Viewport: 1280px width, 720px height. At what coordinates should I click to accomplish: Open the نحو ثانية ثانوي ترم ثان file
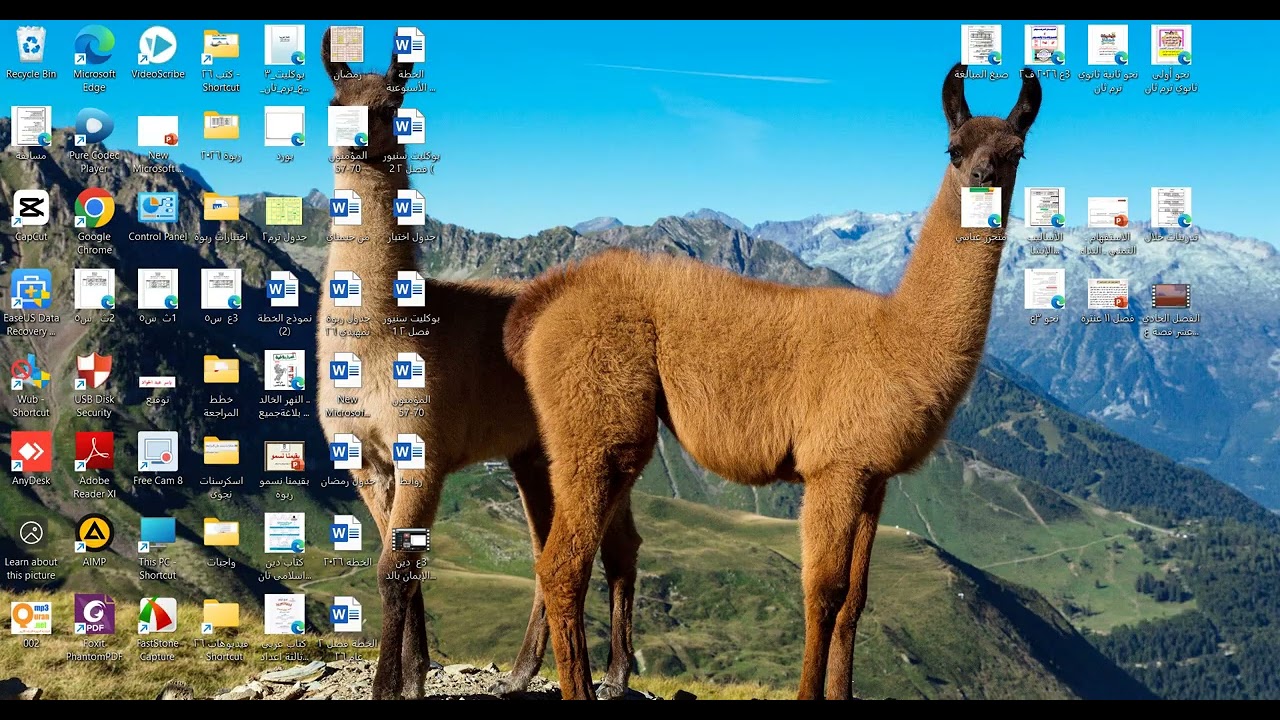(x=1108, y=46)
